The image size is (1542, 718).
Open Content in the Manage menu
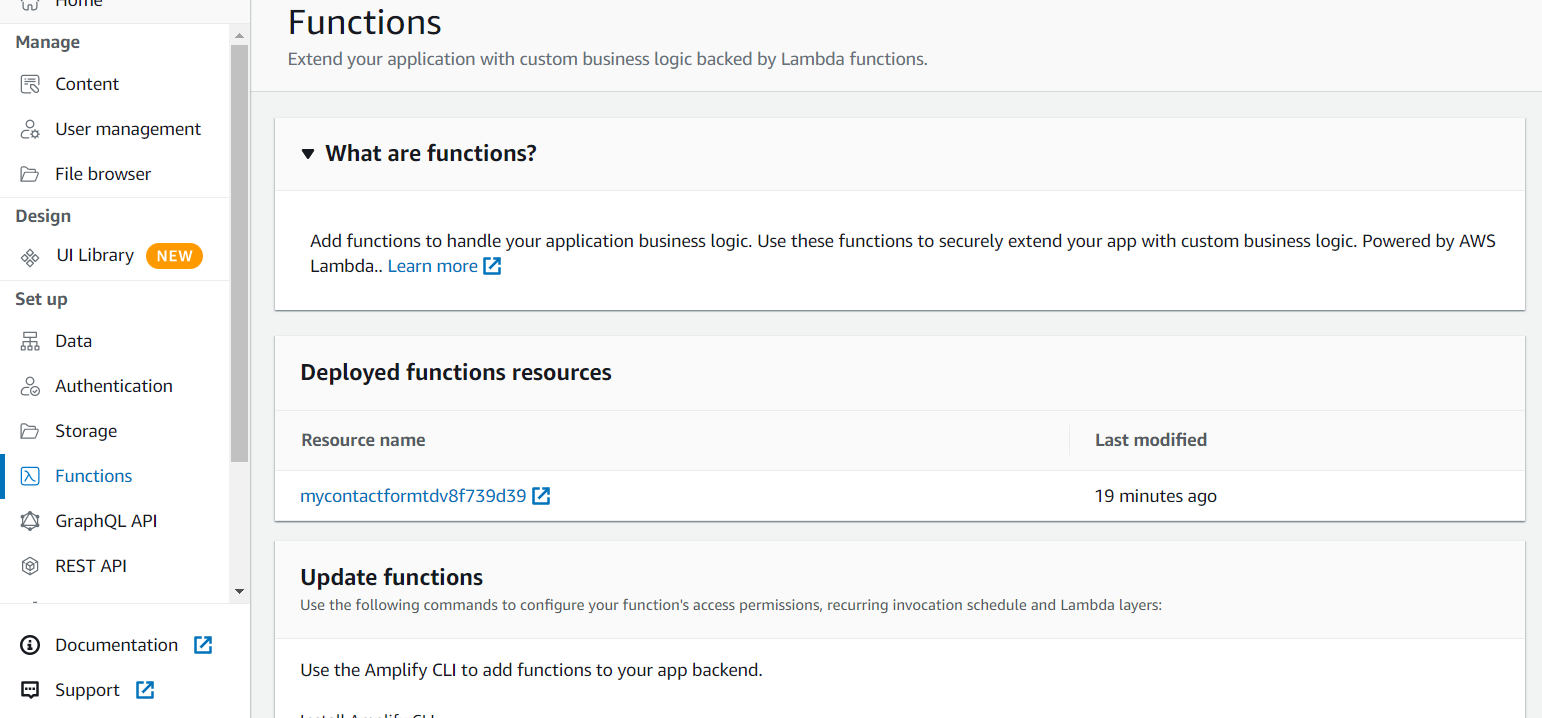87,84
